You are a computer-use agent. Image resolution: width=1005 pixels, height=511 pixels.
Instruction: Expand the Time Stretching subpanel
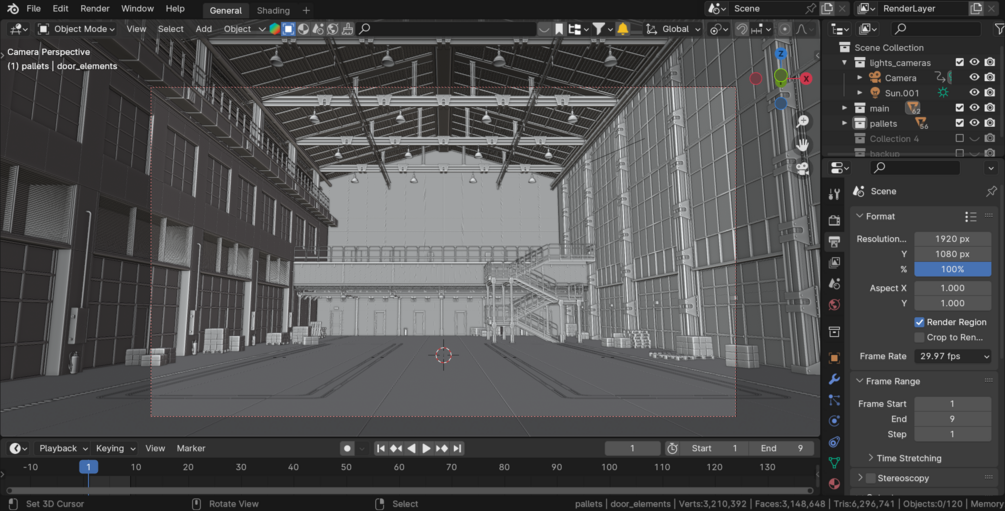coord(904,458)
